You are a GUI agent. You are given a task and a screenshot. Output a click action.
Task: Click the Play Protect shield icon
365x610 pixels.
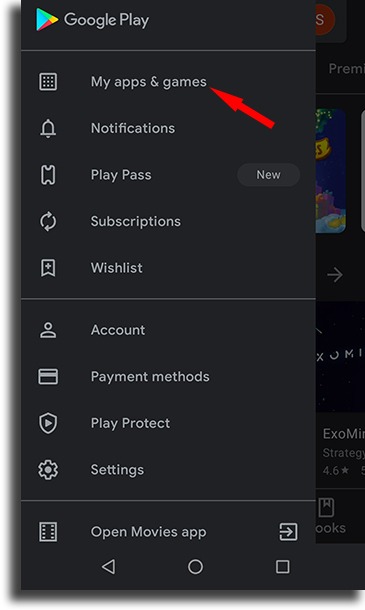[x=48, y=423]
